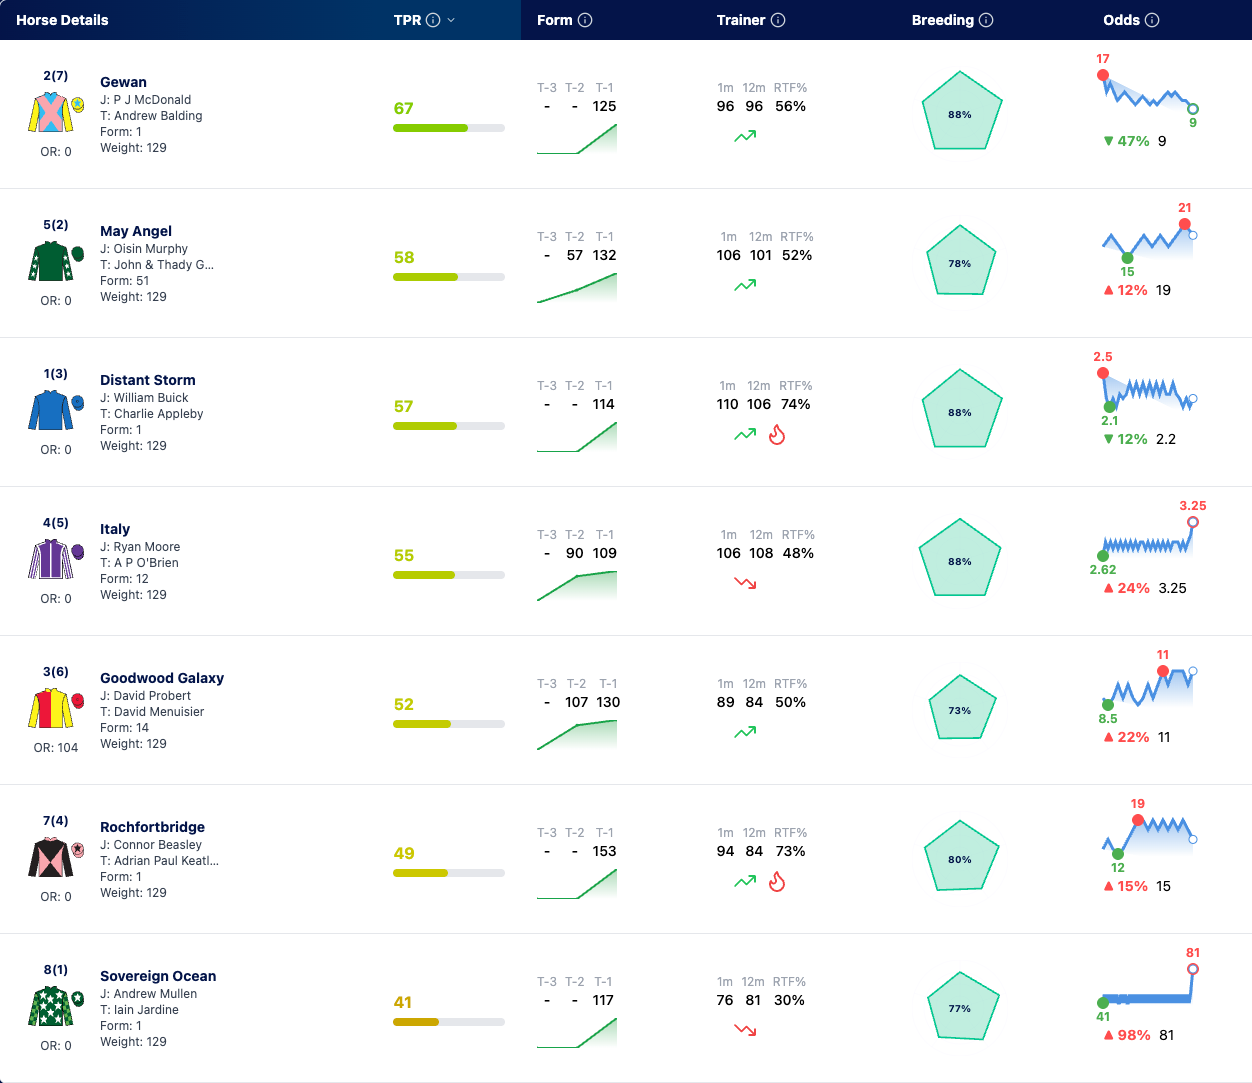Select the Breeding column header
This screenshot has width=1252, height=1083.
(943, 20)
